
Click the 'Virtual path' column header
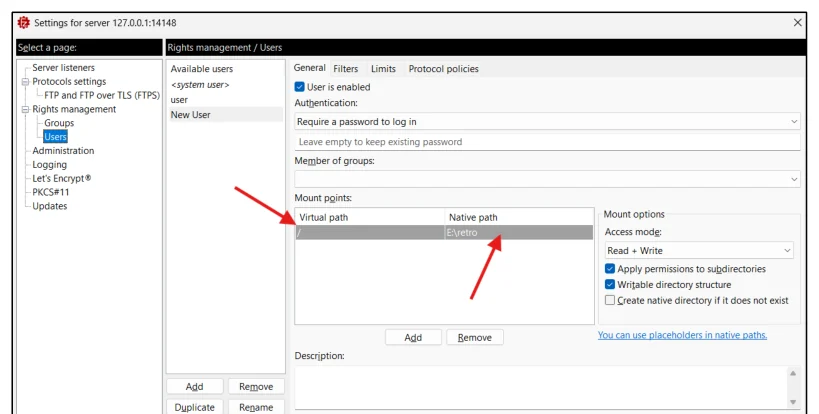[x=370, y=217]
